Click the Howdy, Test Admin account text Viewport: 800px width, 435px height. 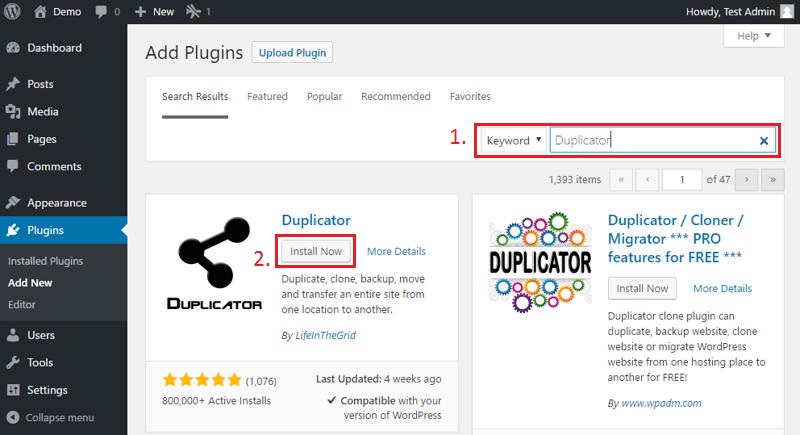pos(730,11)
